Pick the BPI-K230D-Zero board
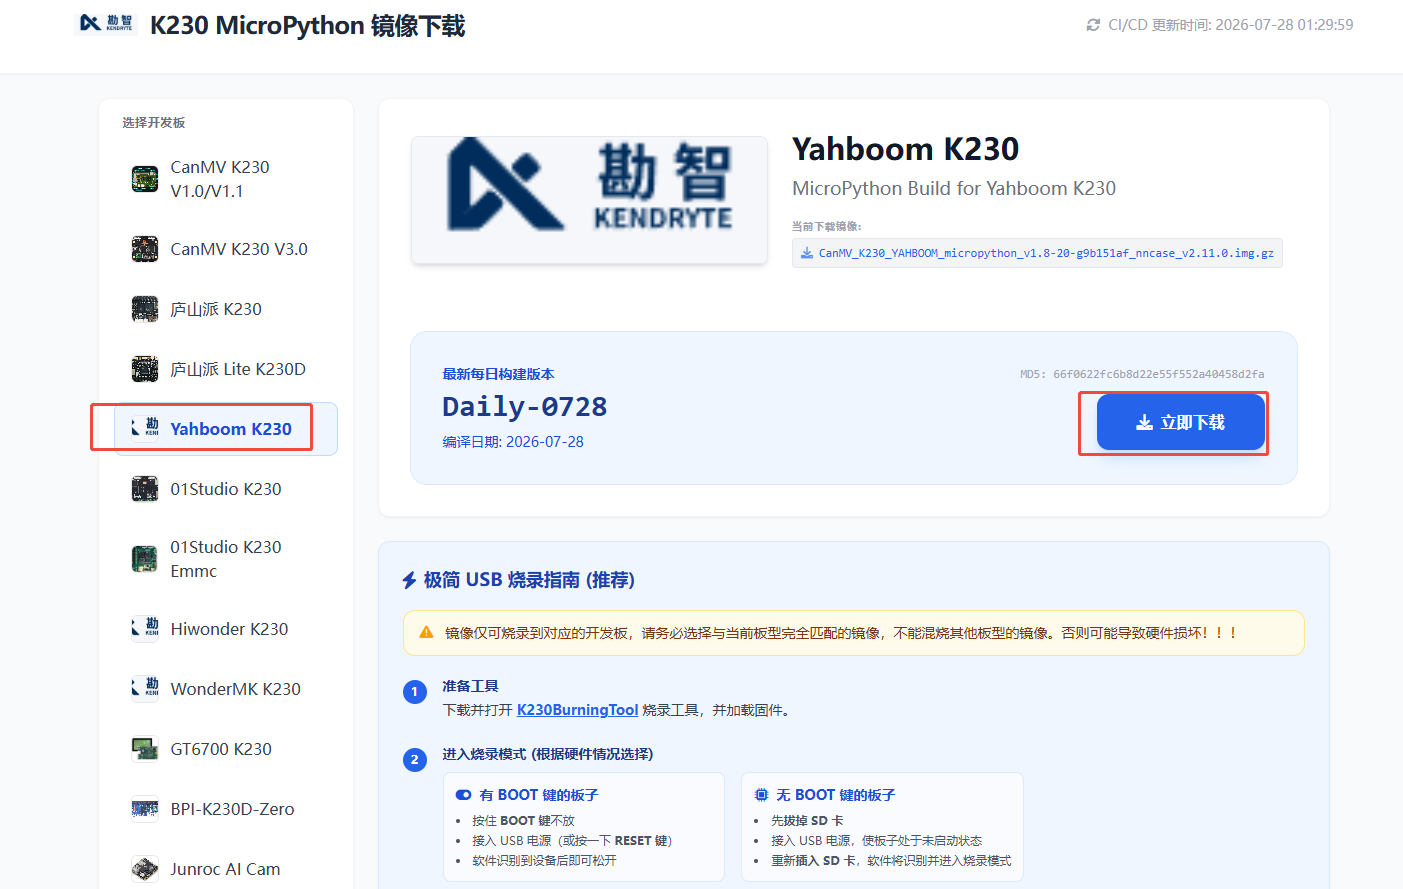 click(226, 809)
